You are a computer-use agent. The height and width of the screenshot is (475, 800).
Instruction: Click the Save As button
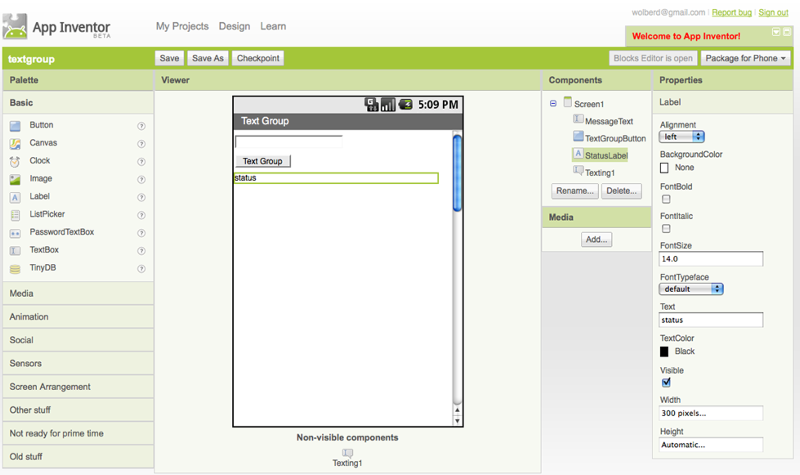[x=208, y=58]
